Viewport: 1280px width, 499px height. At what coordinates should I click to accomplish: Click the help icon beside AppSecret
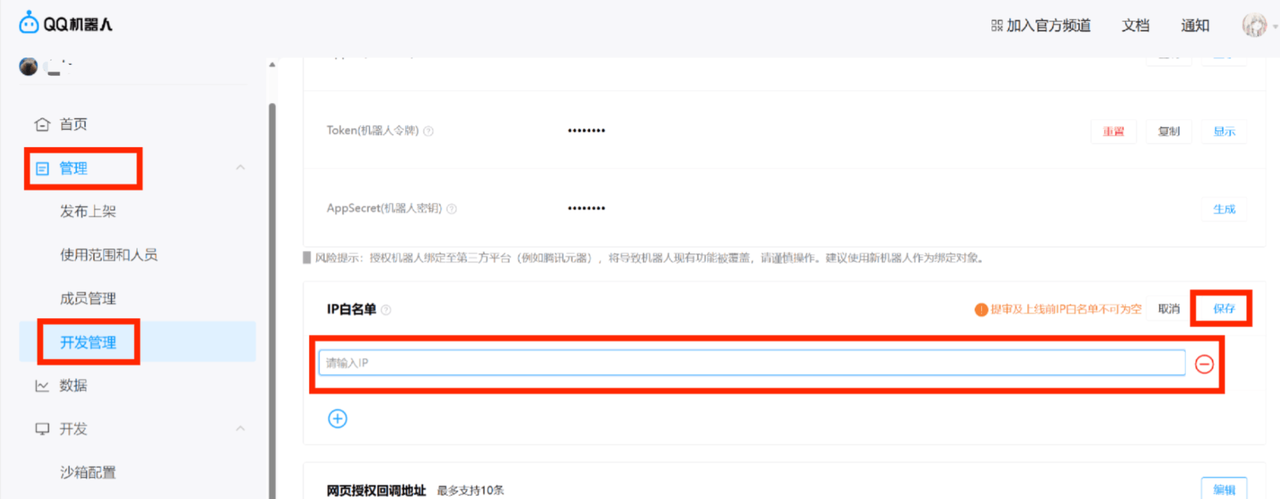coord(452,209)
